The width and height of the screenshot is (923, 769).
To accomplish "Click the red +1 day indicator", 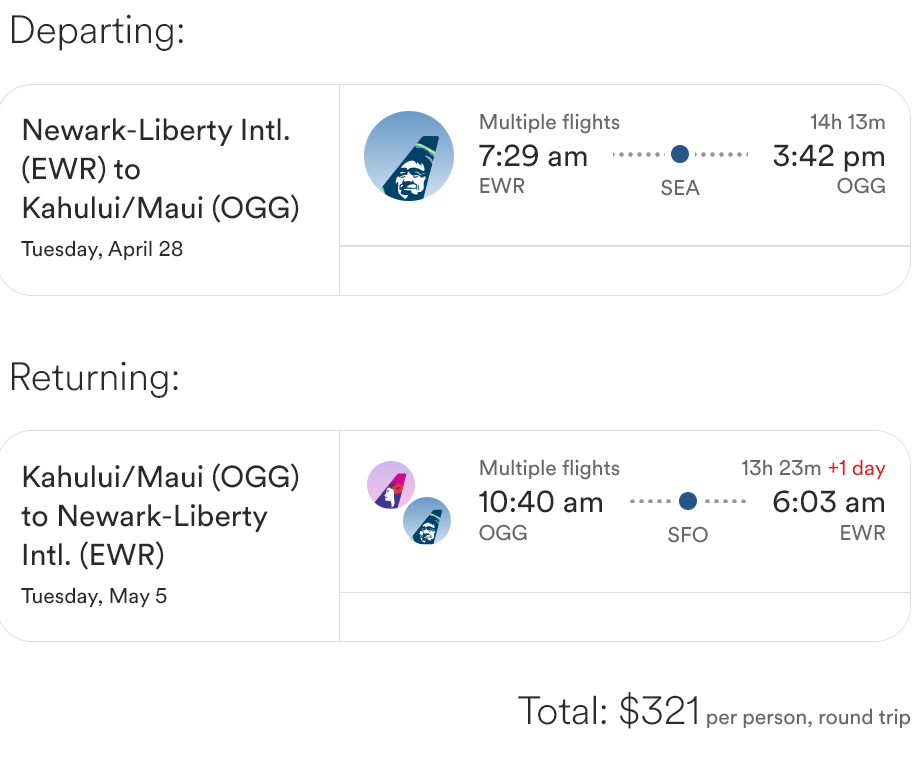I will pos(856,468).
